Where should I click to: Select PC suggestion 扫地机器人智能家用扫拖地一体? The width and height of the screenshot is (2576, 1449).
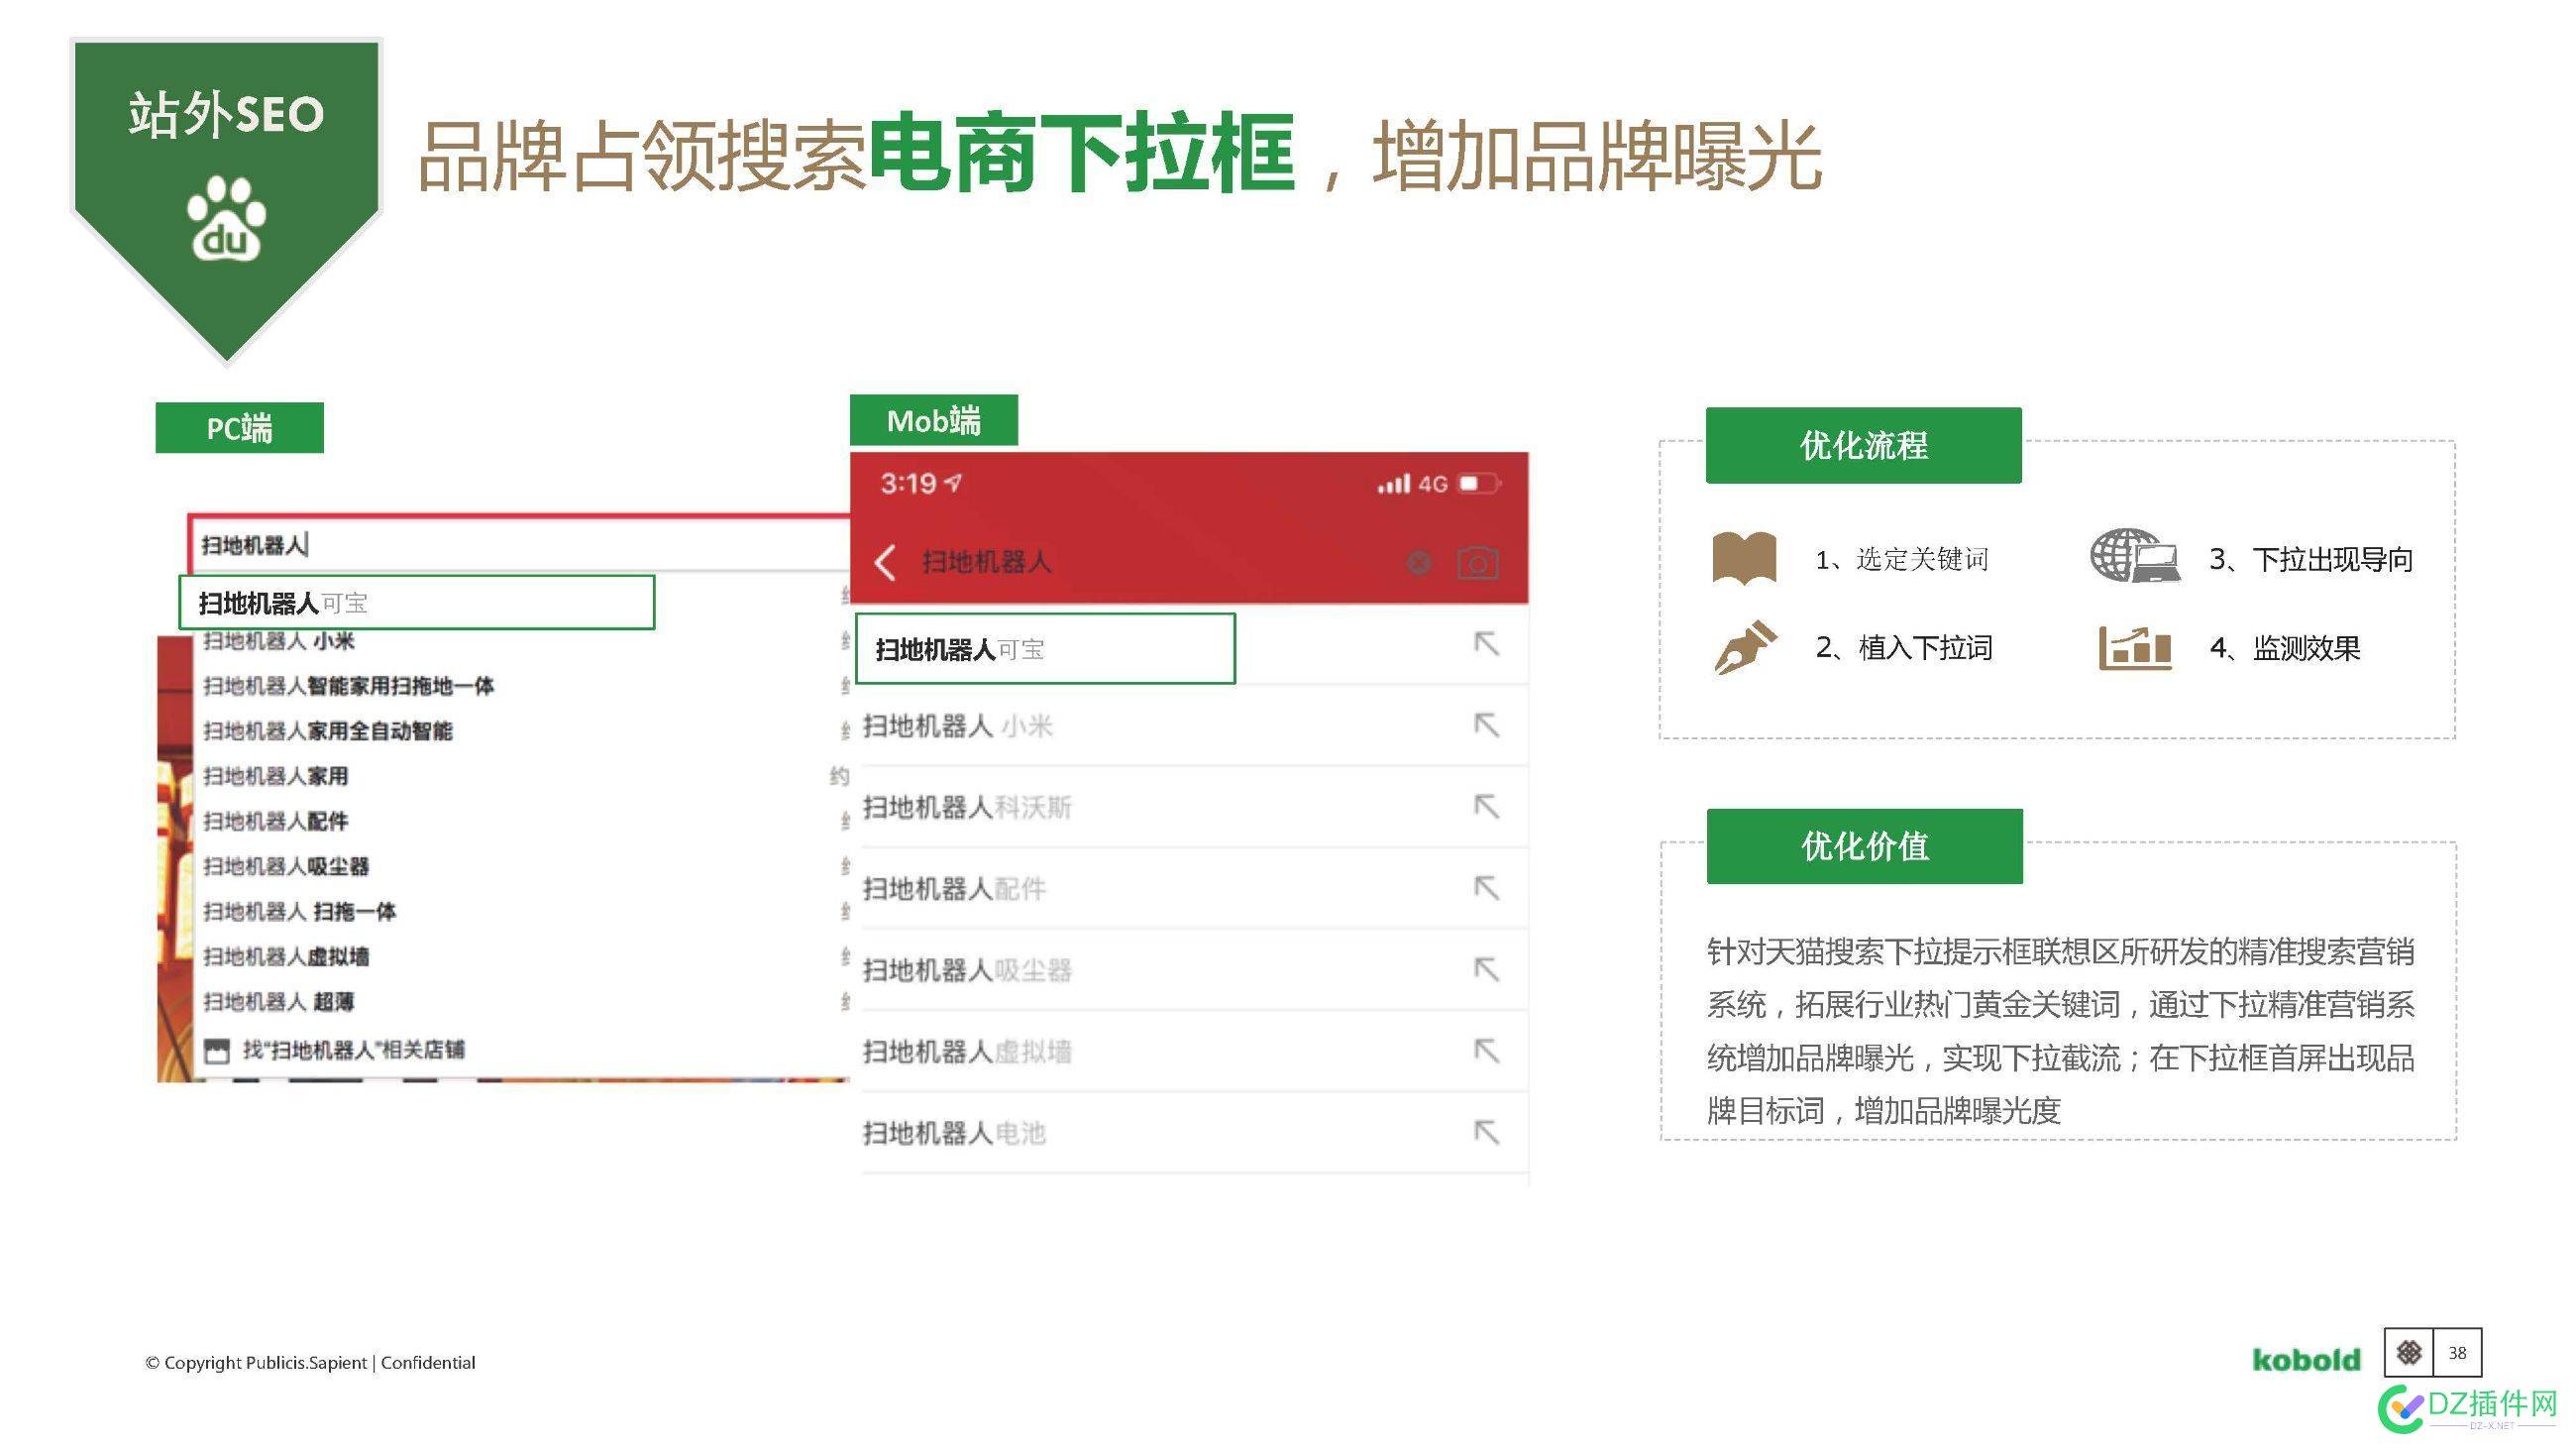coord(348,686)
